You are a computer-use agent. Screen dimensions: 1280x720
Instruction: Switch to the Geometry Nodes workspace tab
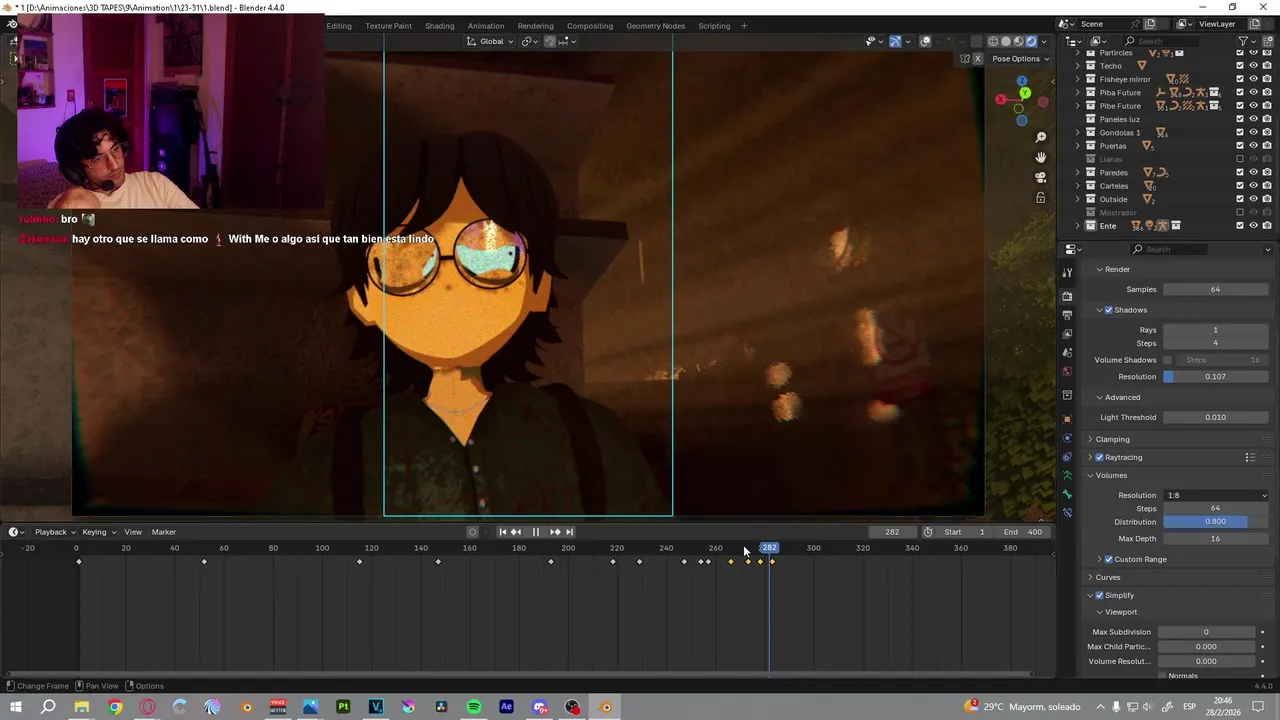[x=656, y=26]
